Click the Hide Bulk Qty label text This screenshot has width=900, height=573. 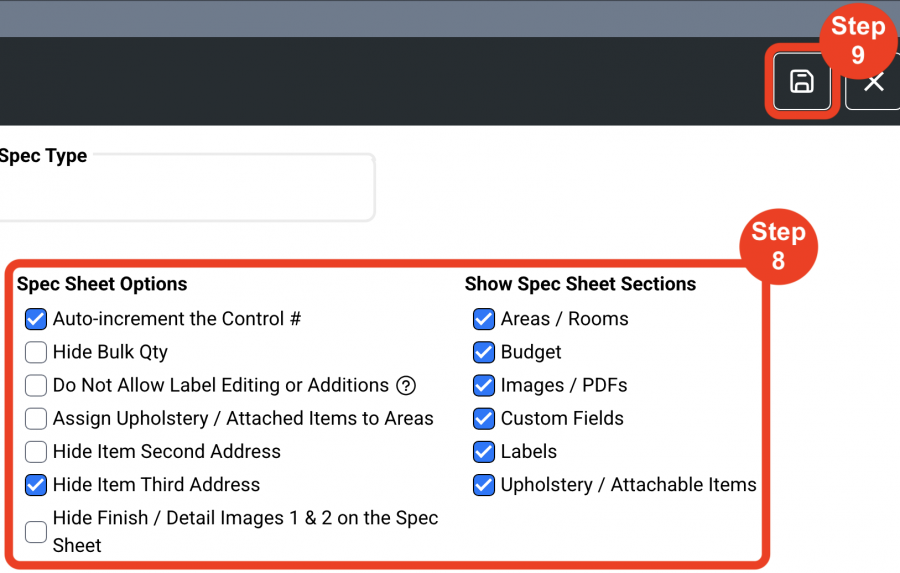coord(110,352)
